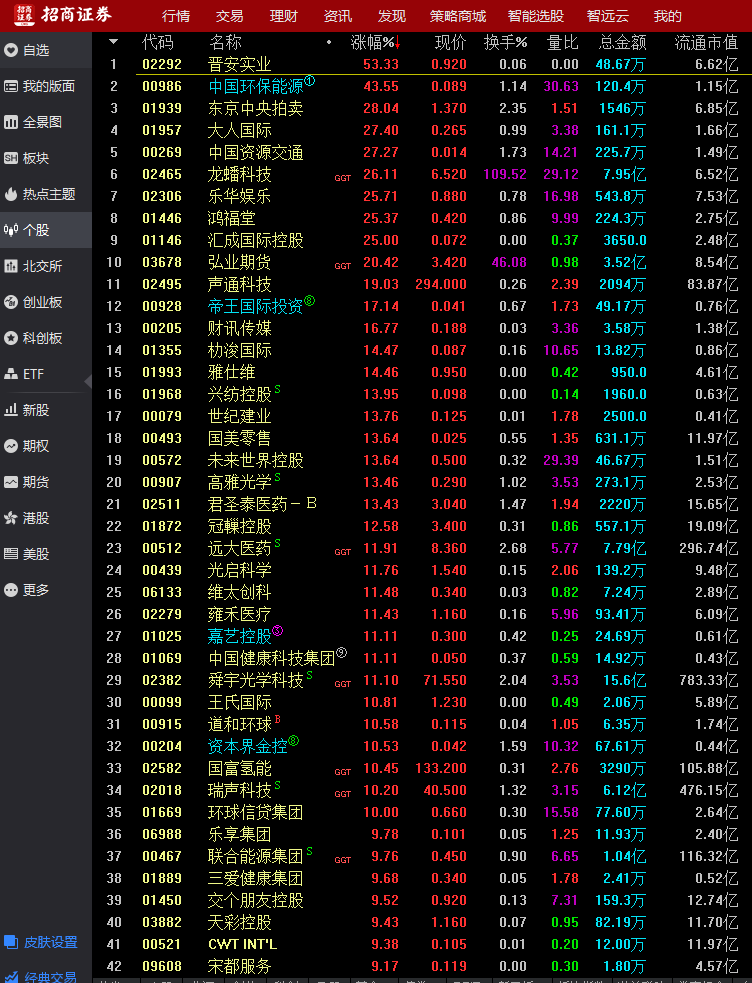
Task: Select stock 乐华娱乐
Action: pyautogui.click(x=239, y=196)
